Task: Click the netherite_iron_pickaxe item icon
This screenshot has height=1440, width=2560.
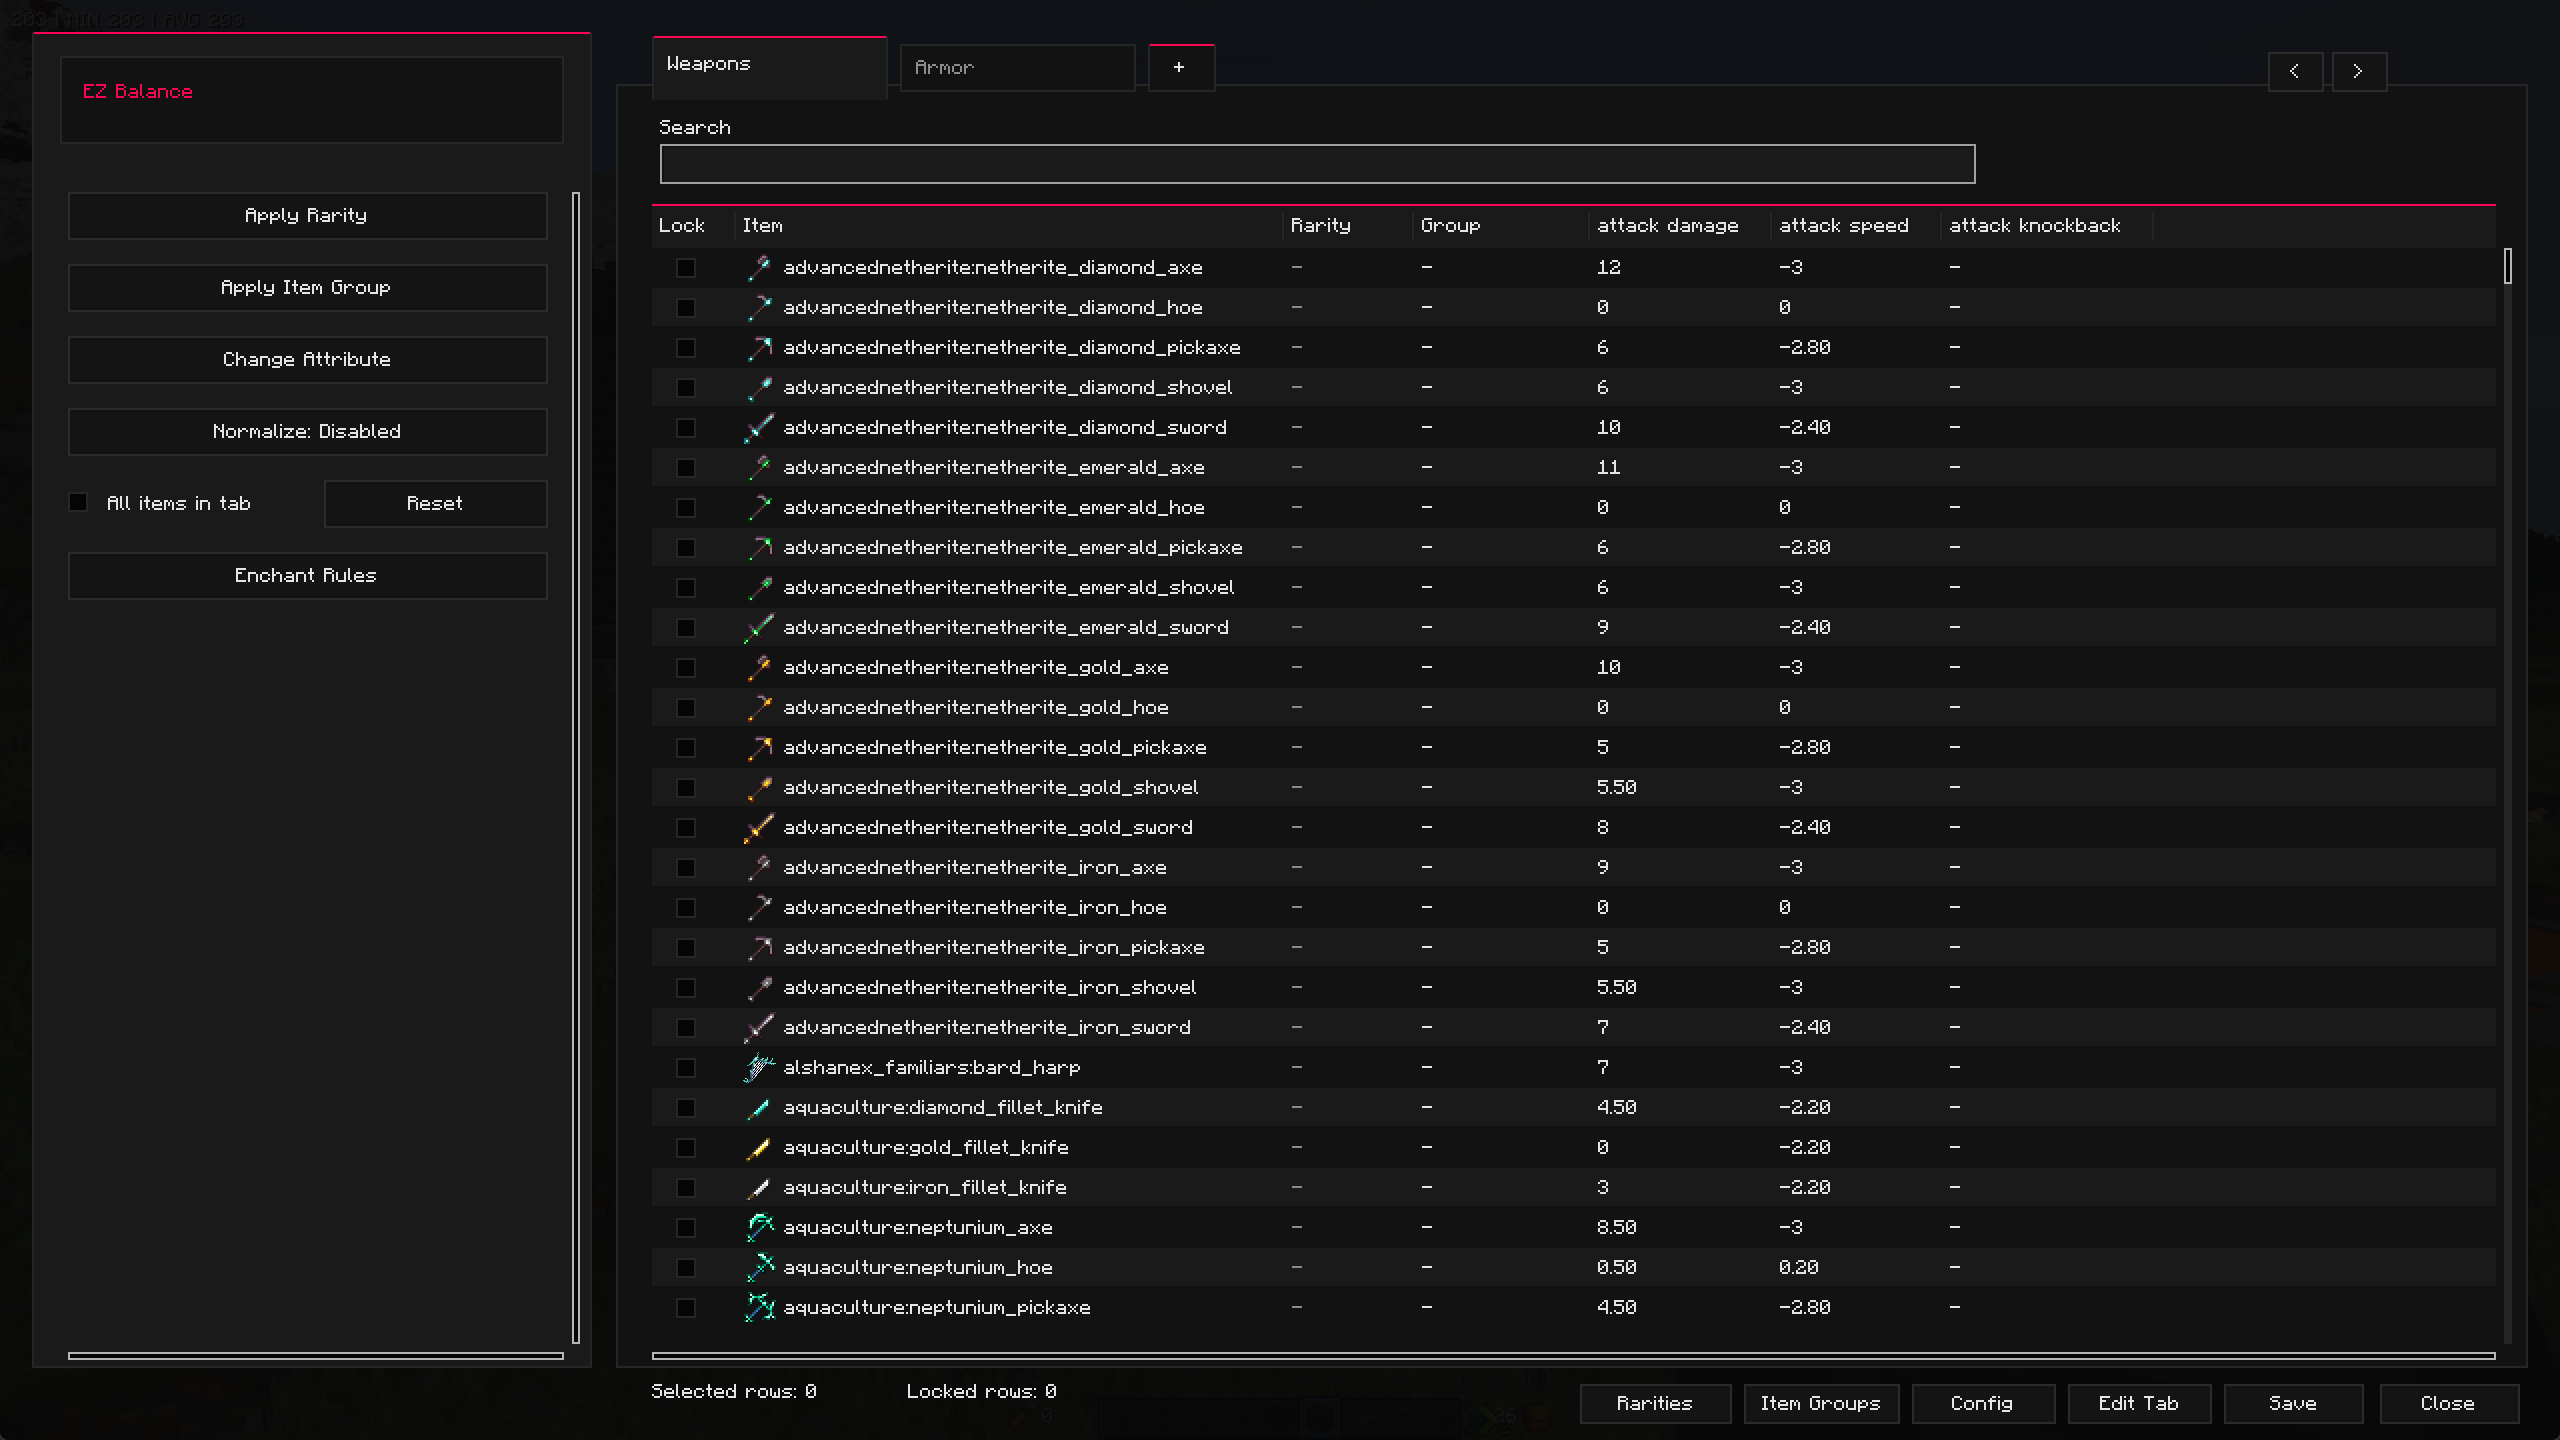Action: click(760, 947)
